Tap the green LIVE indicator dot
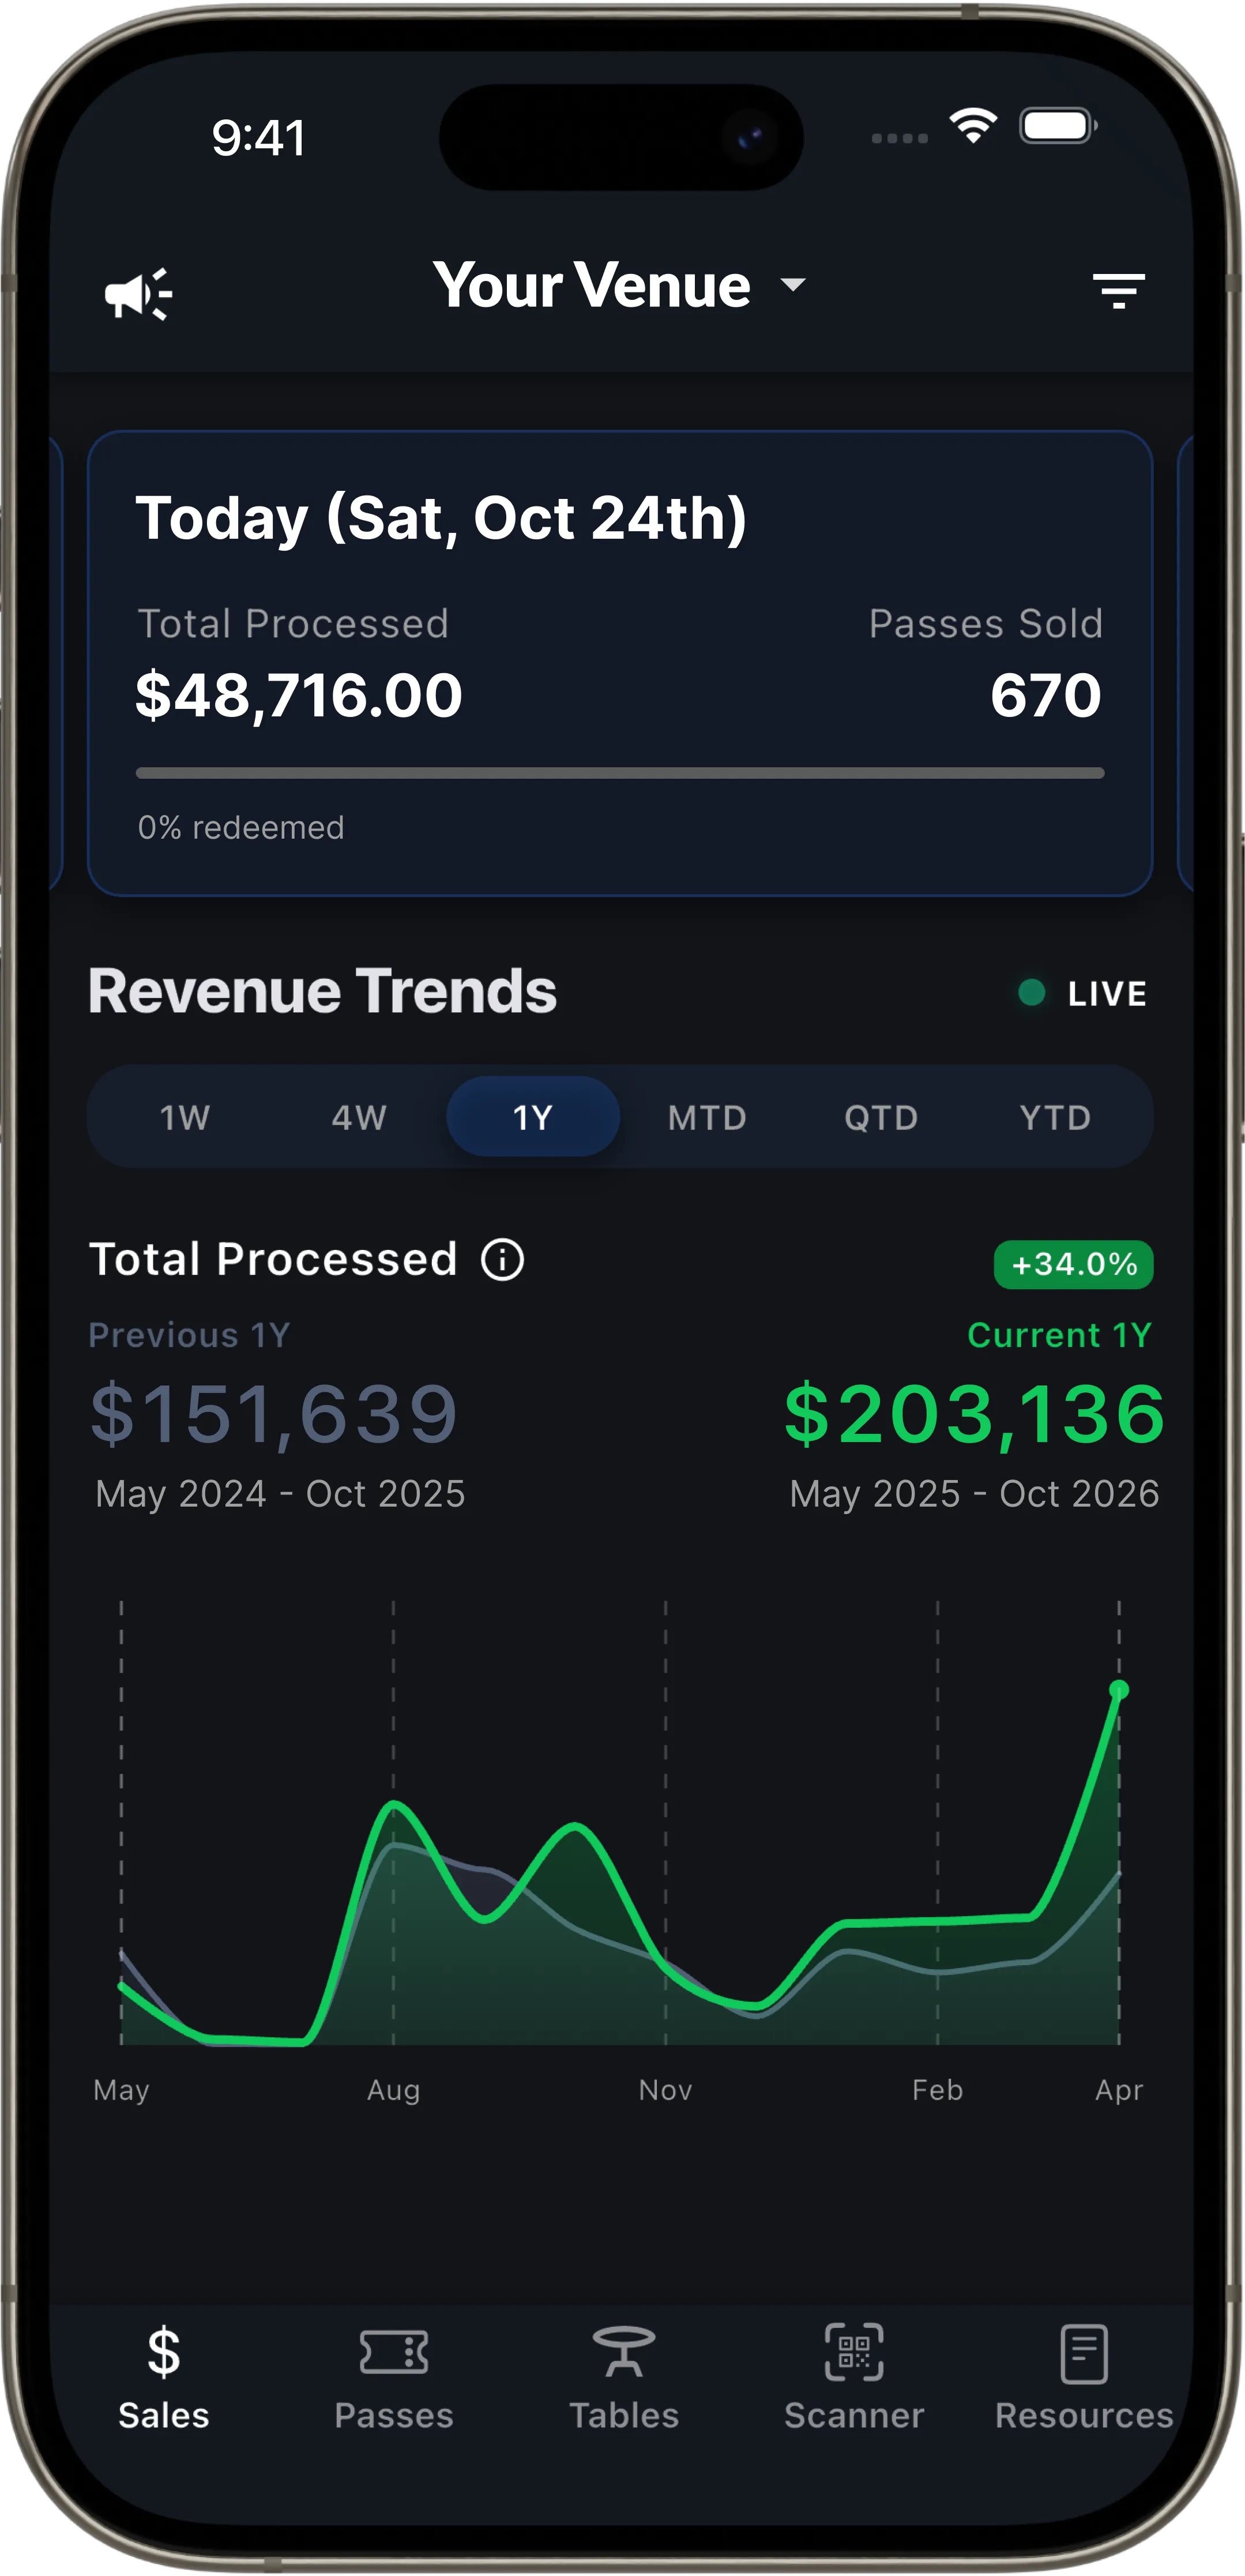1245x2576 pixels. click(1031, 993)
